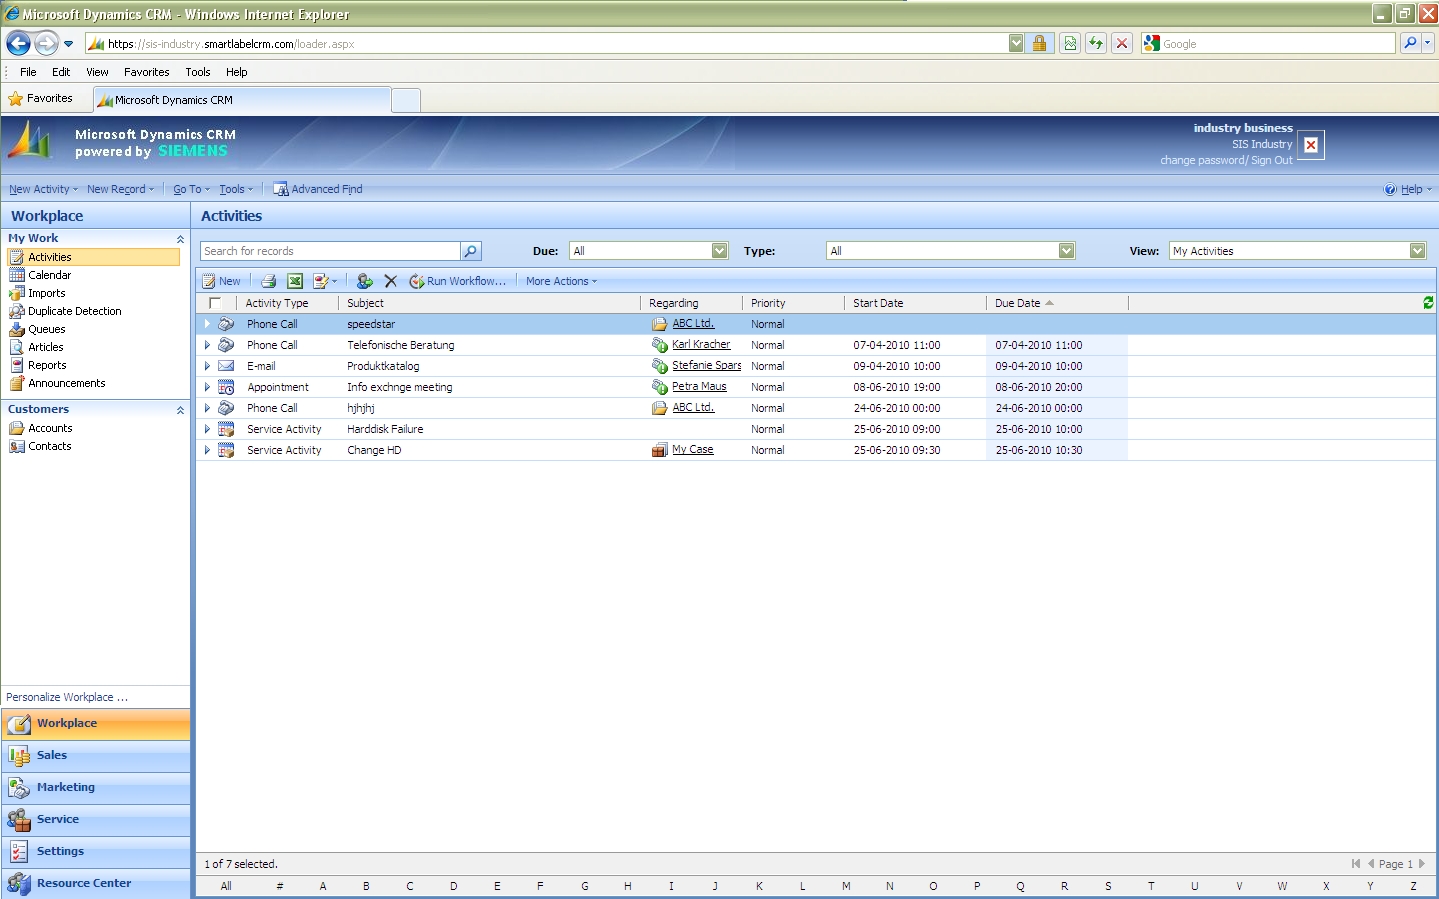Screen dimensions: 1439x899
Task: Collapse the Customers section
Action: pyautogui.click(x=180, y=410)
